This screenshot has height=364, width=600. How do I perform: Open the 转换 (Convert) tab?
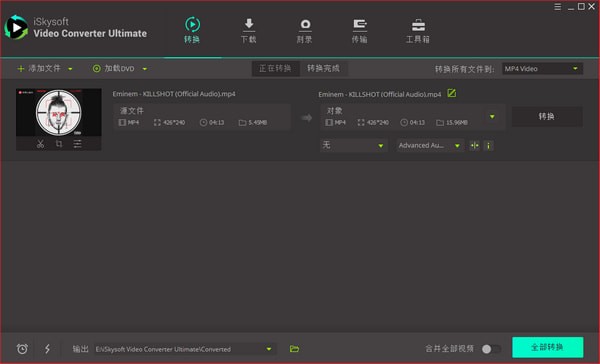(192, 31)
